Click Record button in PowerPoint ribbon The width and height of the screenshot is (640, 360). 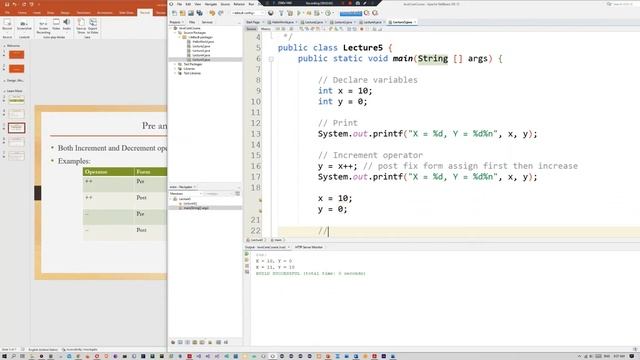tap(7, 25)
